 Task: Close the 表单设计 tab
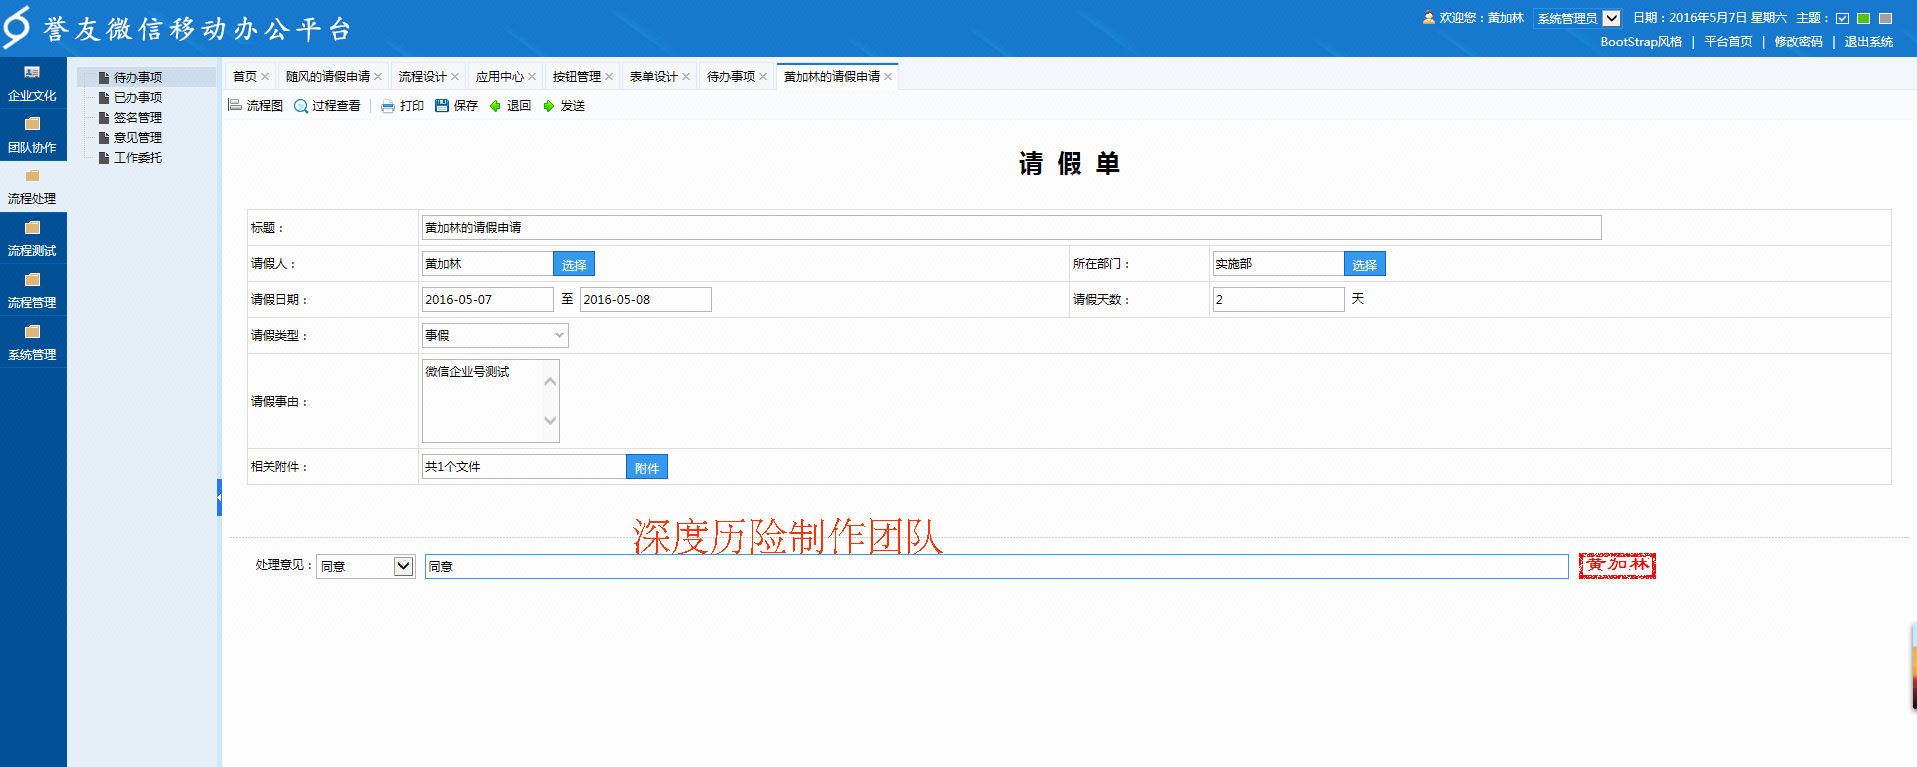(x=686, y=77)
